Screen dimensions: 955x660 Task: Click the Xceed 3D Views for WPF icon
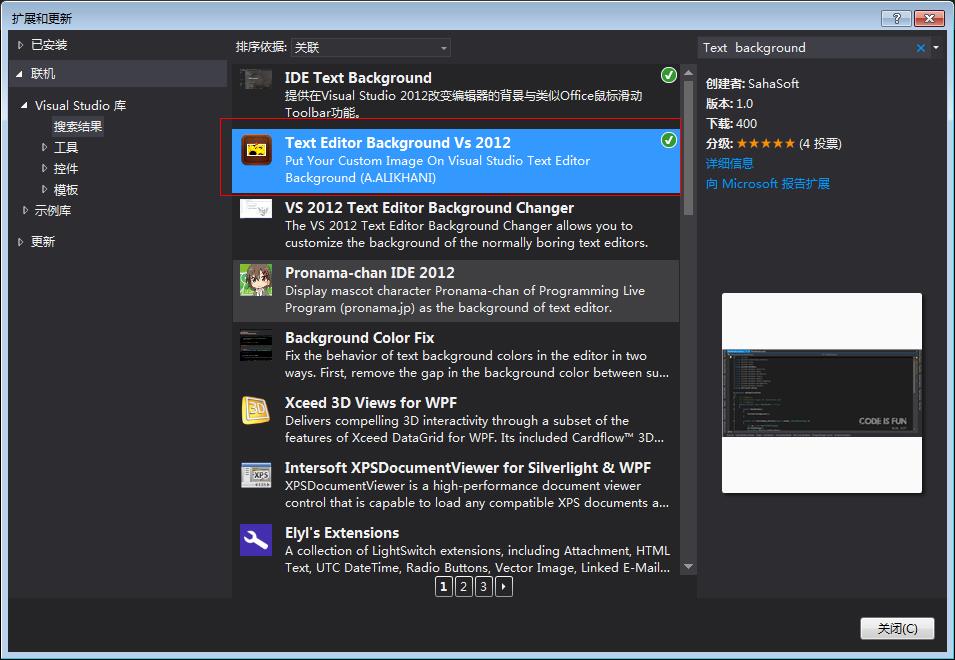point(256,410)
